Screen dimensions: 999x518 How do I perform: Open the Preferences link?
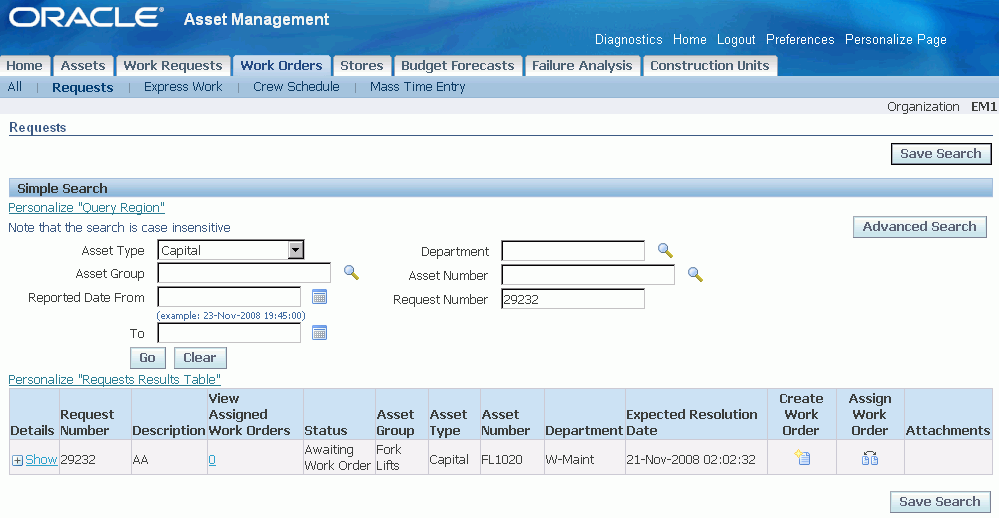coord(800,40)
